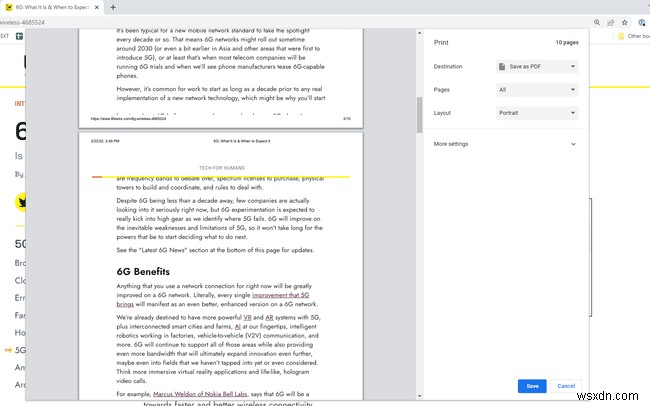Click the '10 pages' count label
This screenshot has width=650, height=406.
567,42
